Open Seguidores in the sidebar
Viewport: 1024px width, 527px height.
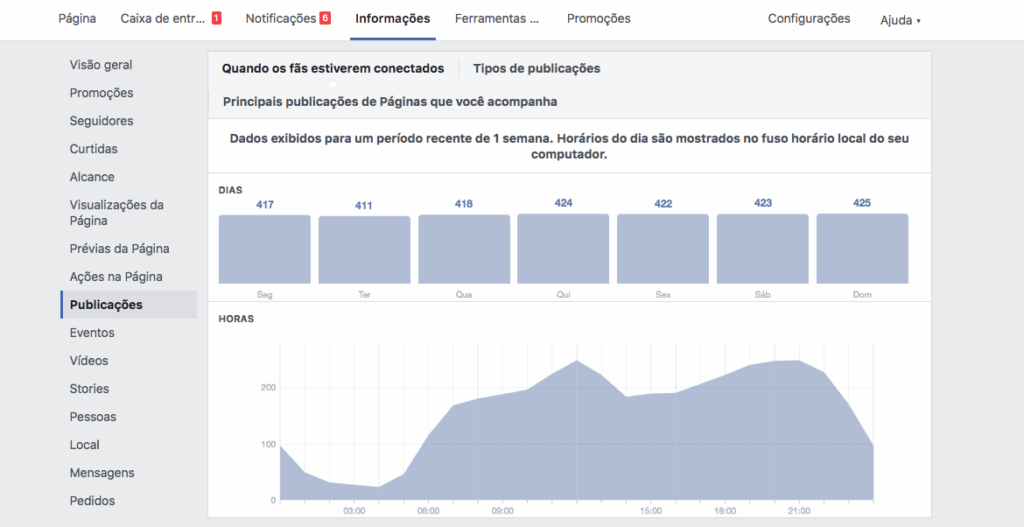pos(101,121)
